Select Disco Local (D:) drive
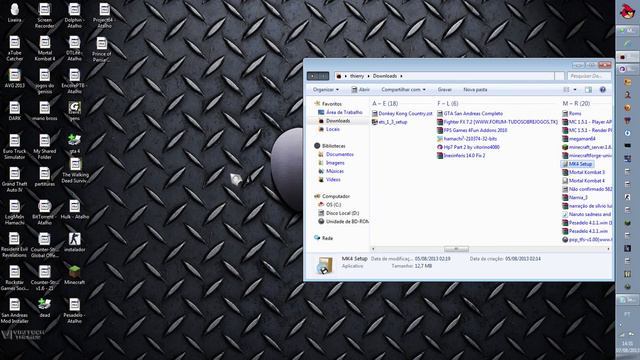 coord(342,213)
